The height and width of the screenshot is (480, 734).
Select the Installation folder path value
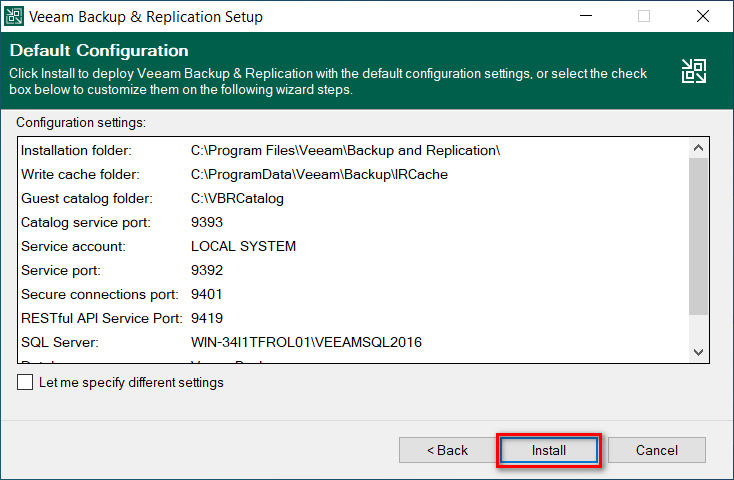coord(345,150)
